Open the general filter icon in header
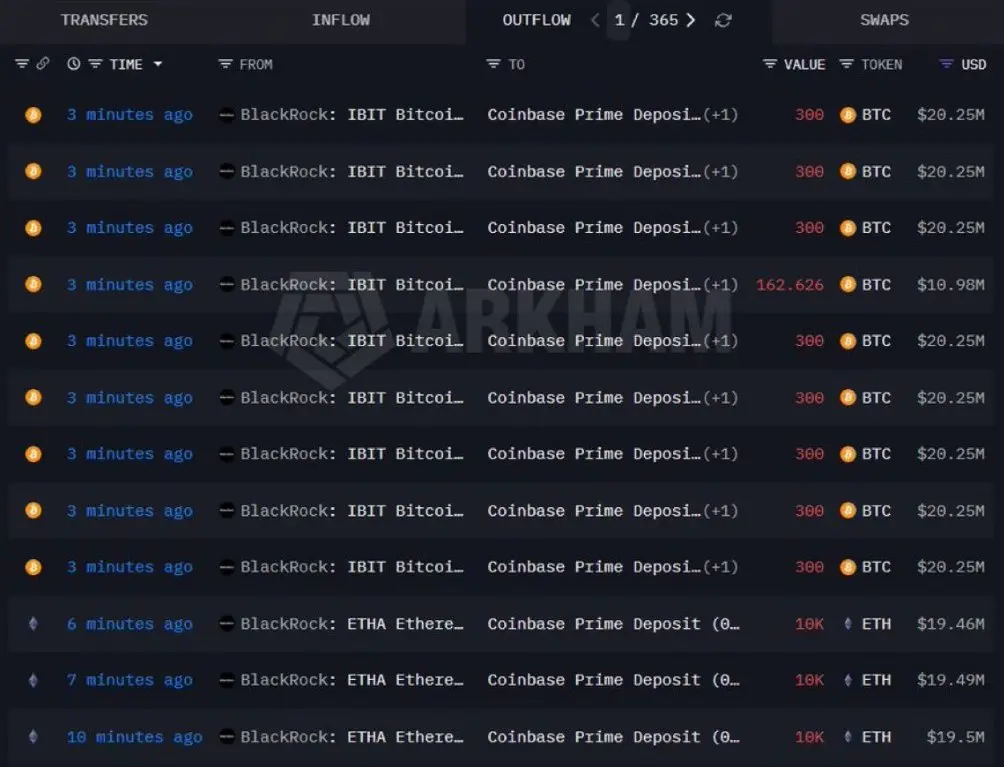 [x=22, y=64]
